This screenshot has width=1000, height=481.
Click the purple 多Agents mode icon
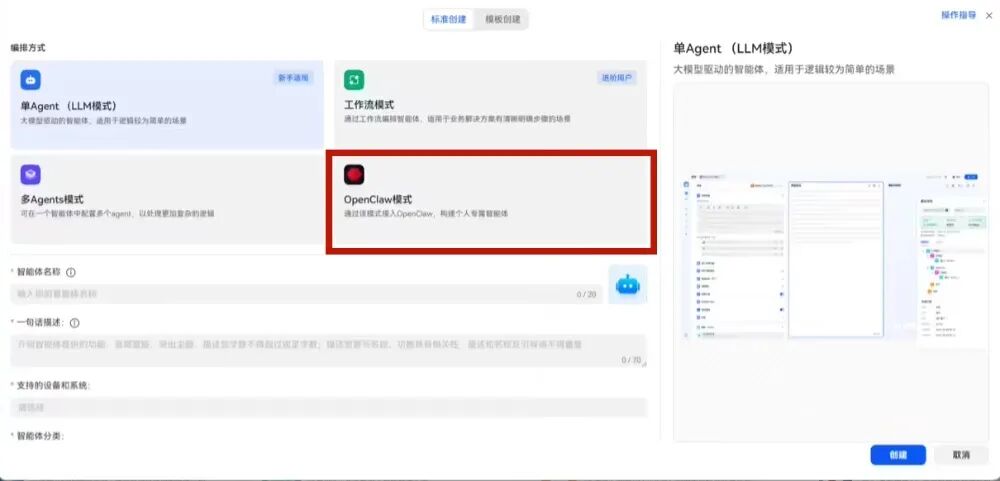point(31,174)
